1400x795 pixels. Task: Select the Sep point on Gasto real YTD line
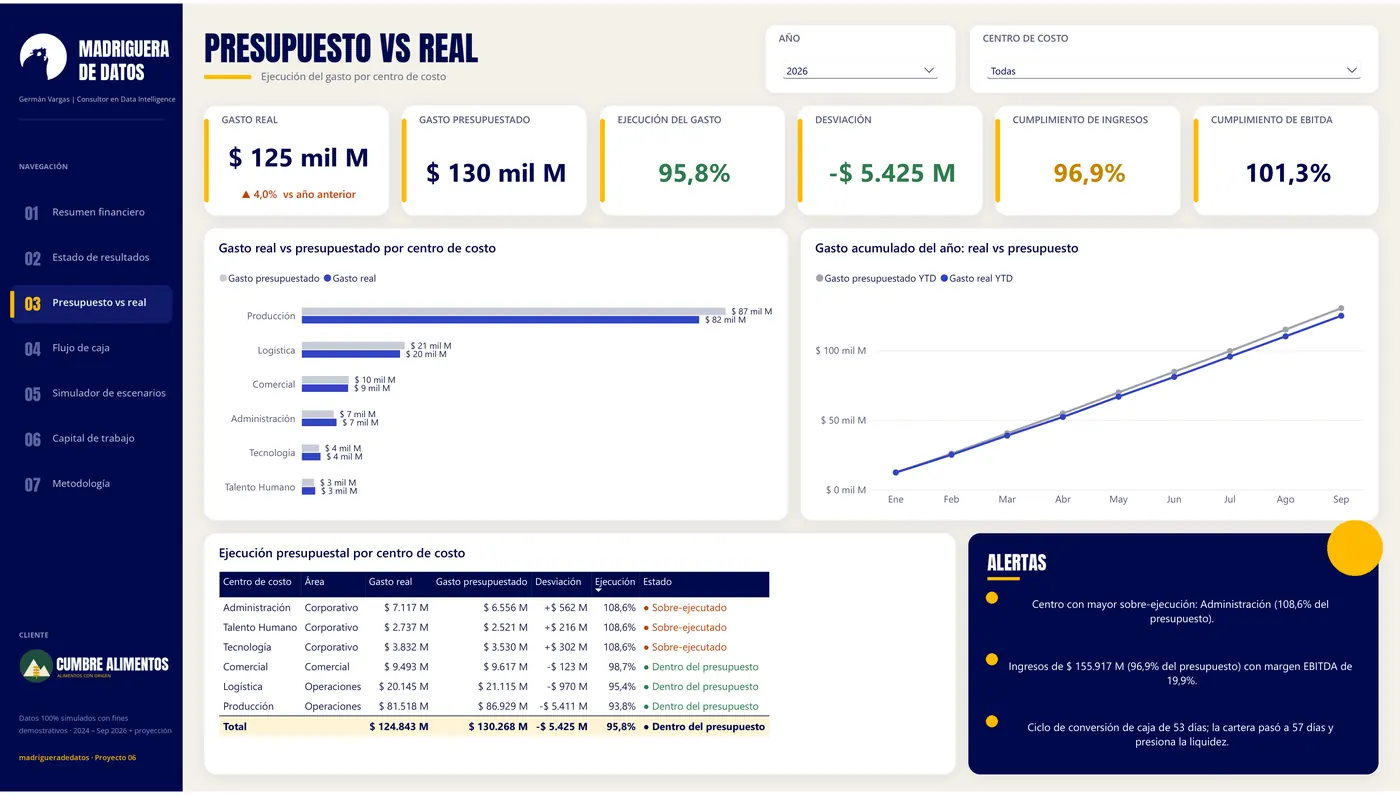[x=1341, y=316]
